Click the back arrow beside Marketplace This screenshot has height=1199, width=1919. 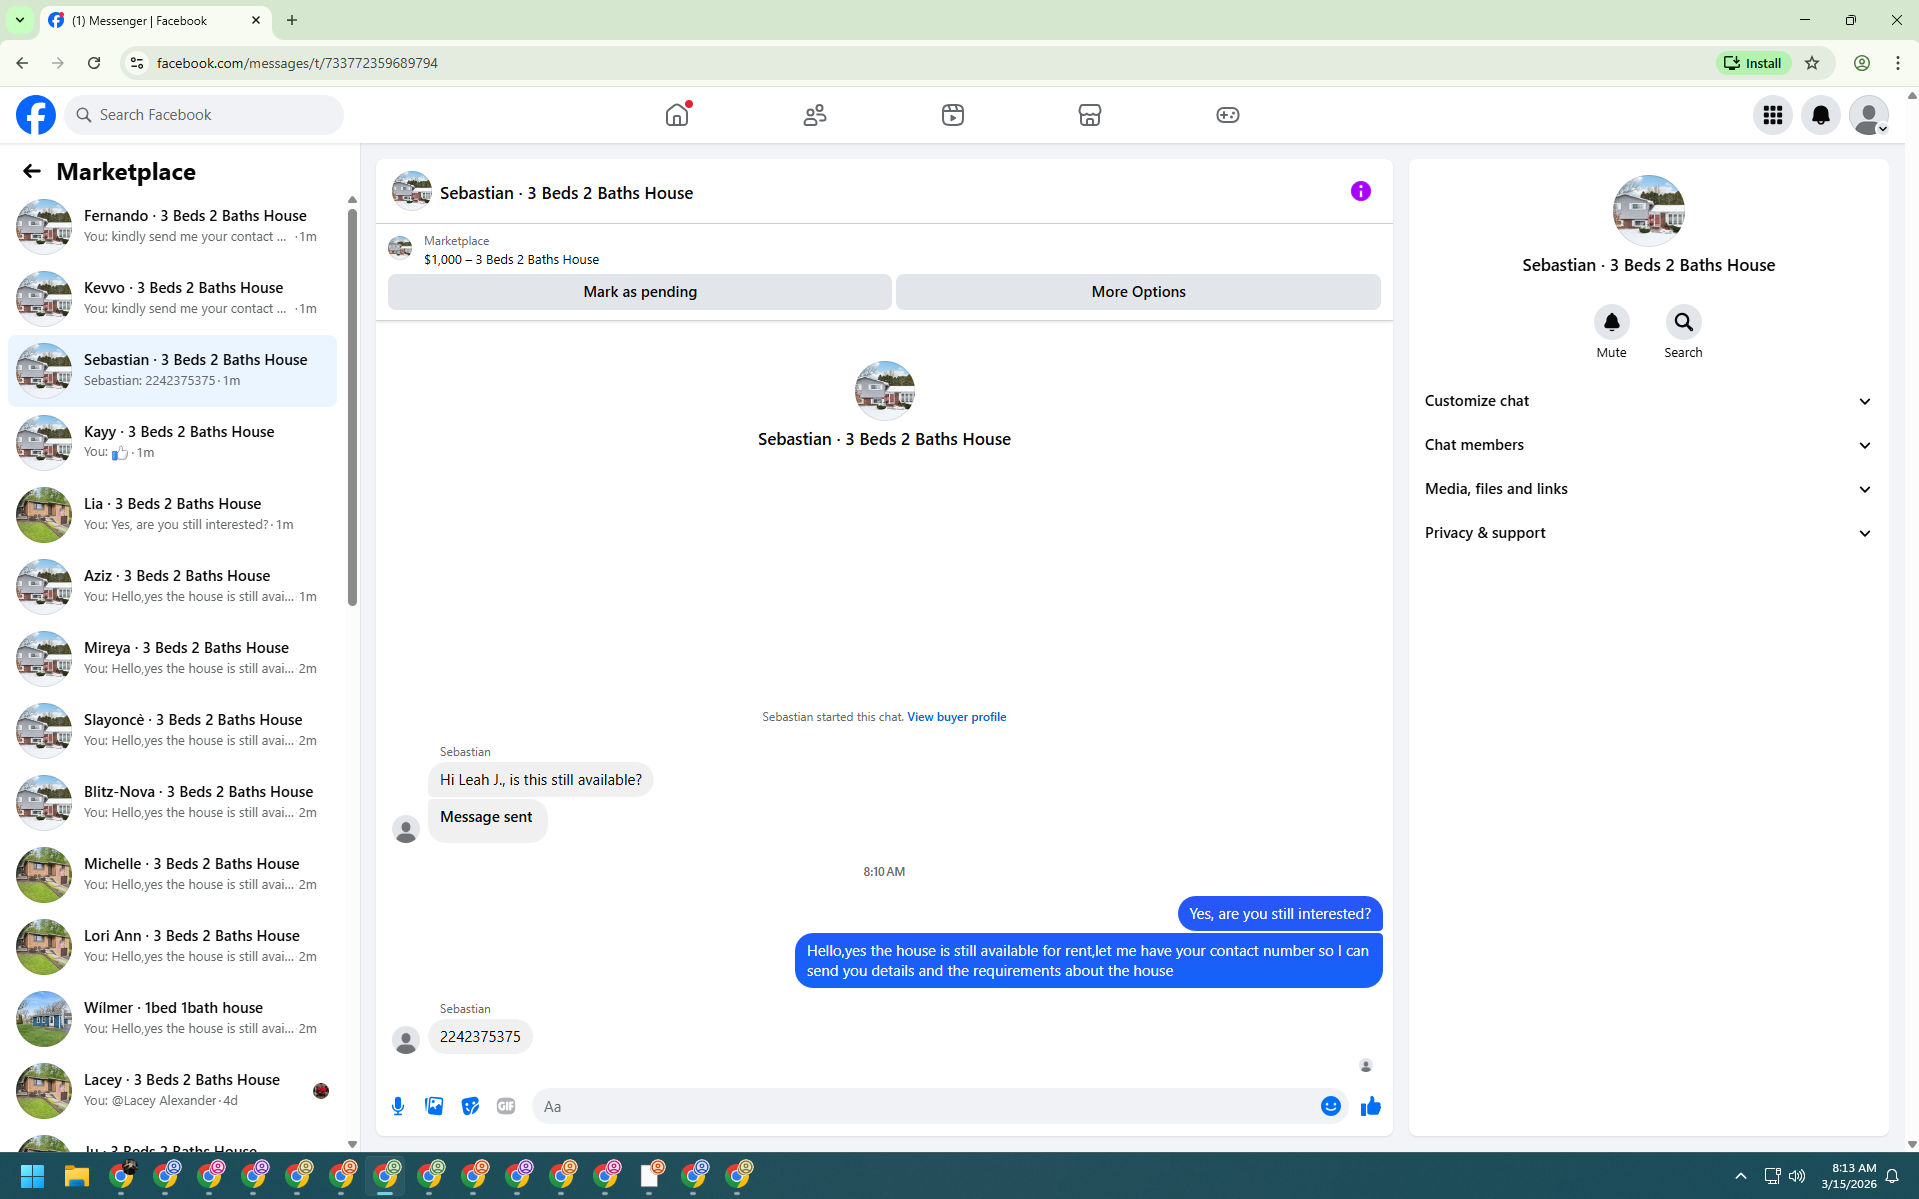(32, 172)
